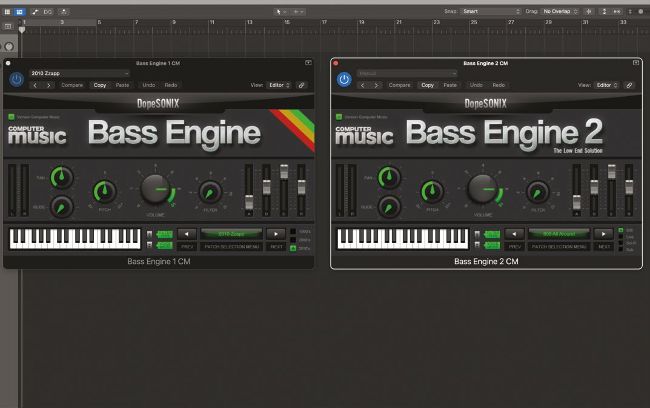The image size is (650, 408).
Task: Click a key on Bass Engine 1 keyboard
Action: tap(75, 239)
